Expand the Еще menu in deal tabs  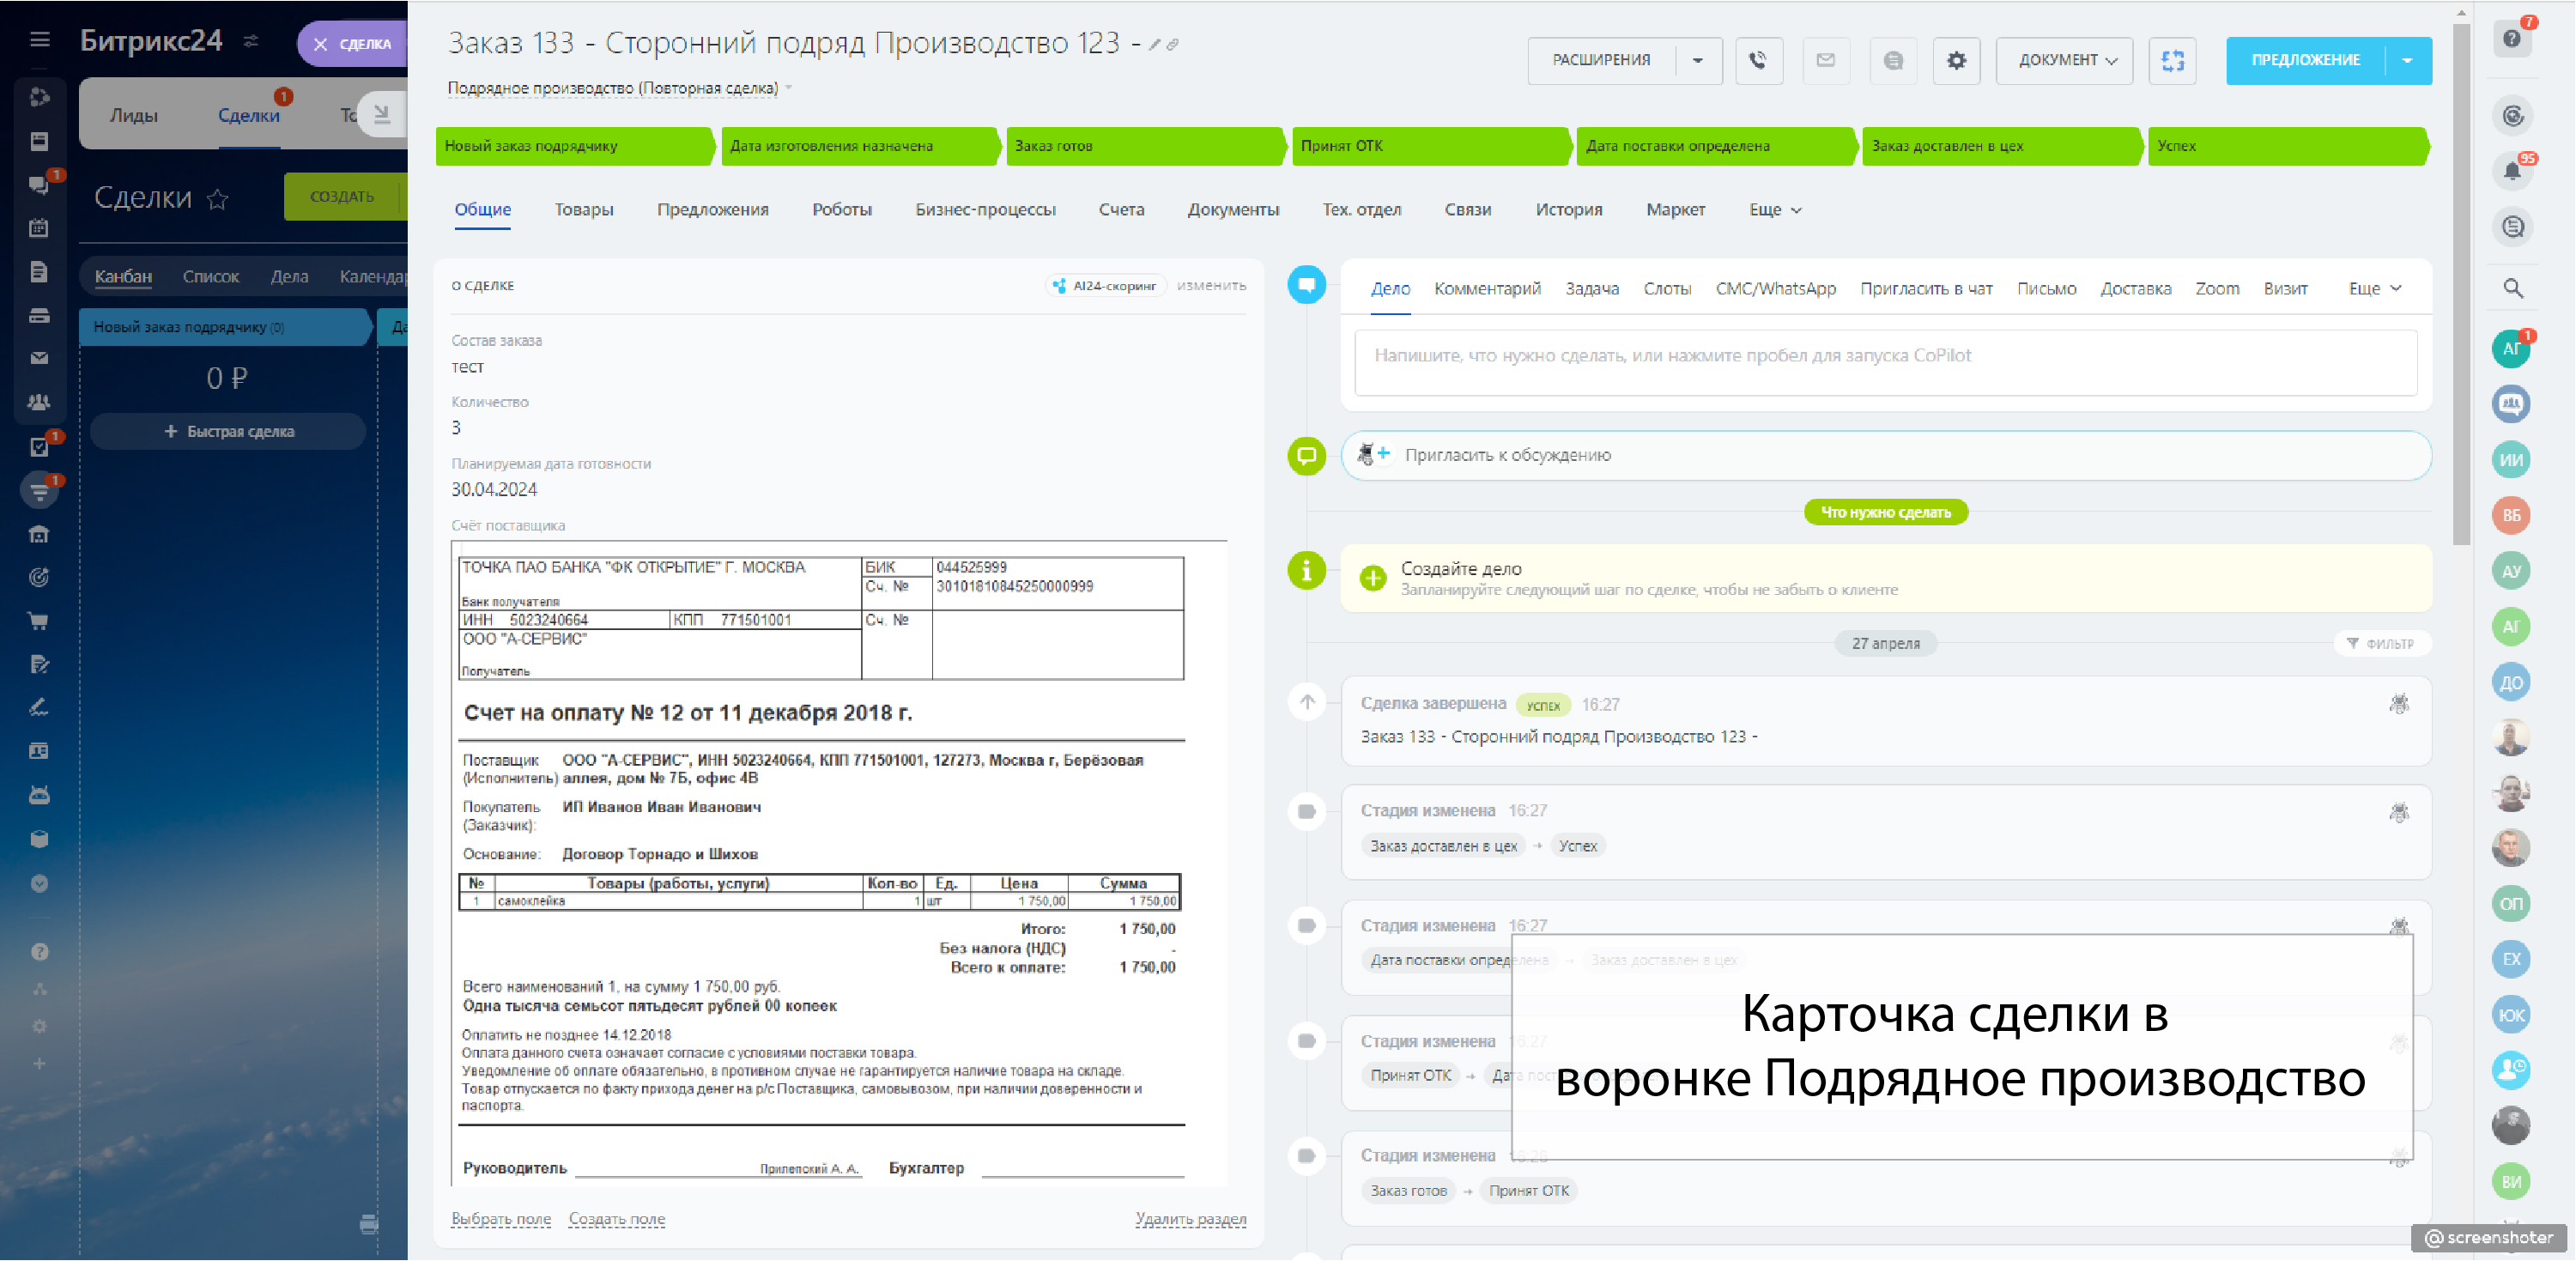(x=1774, y=210)
